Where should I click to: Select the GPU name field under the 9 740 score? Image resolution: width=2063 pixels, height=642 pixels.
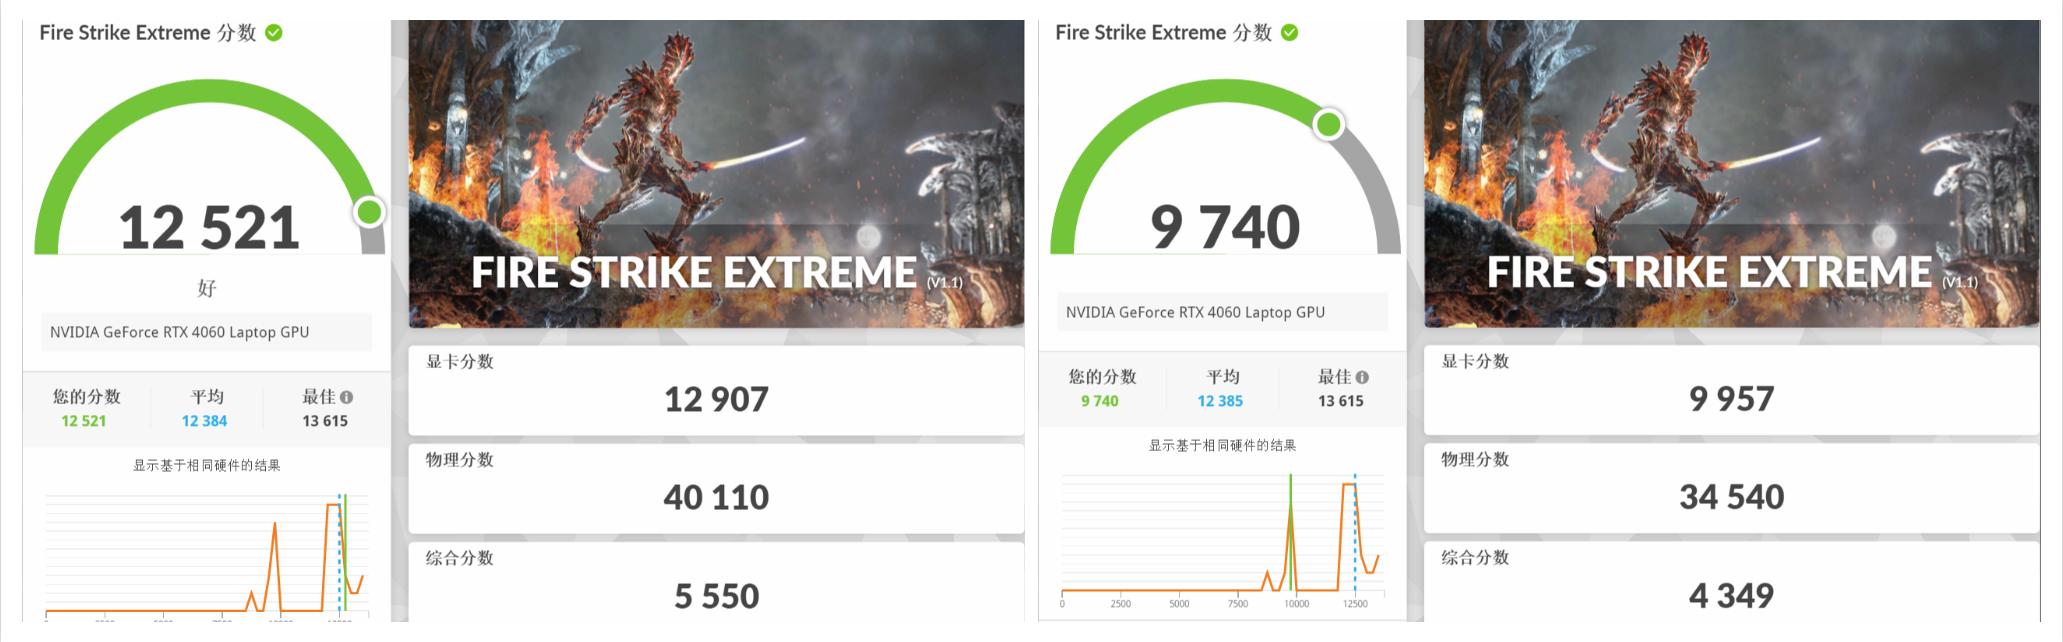point(1222,312)
